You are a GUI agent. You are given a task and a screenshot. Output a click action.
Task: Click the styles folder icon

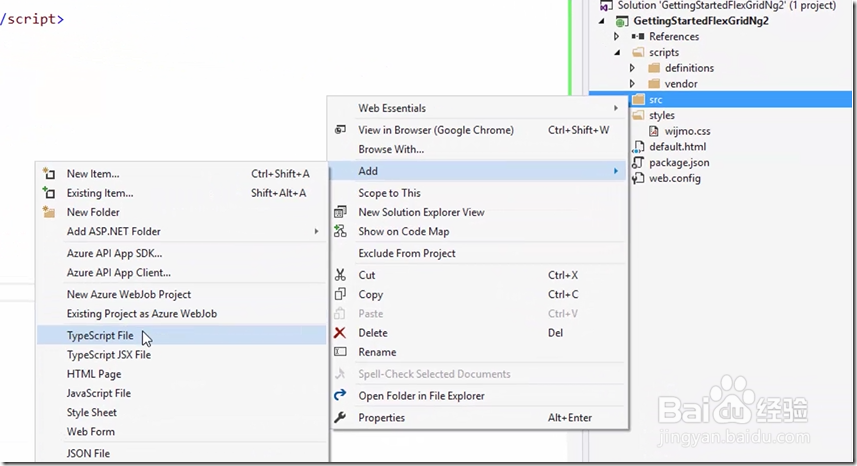tap(638, 115)
